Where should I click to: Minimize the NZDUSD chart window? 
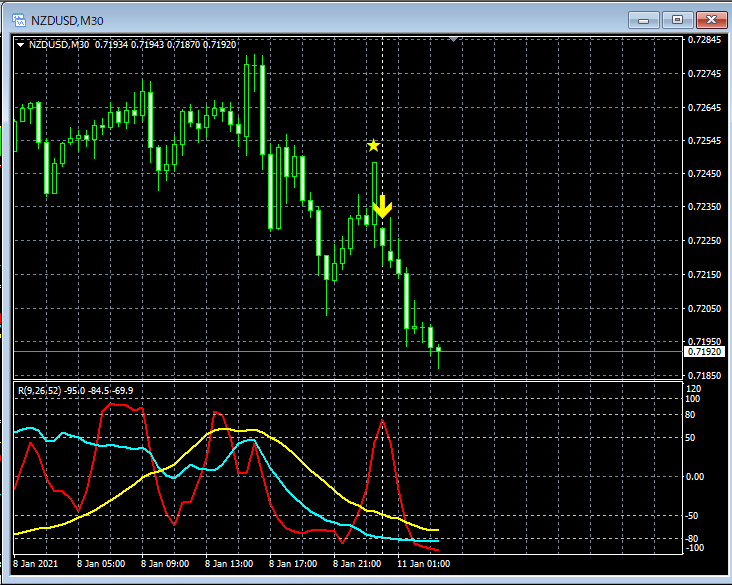tap(648, 19)
